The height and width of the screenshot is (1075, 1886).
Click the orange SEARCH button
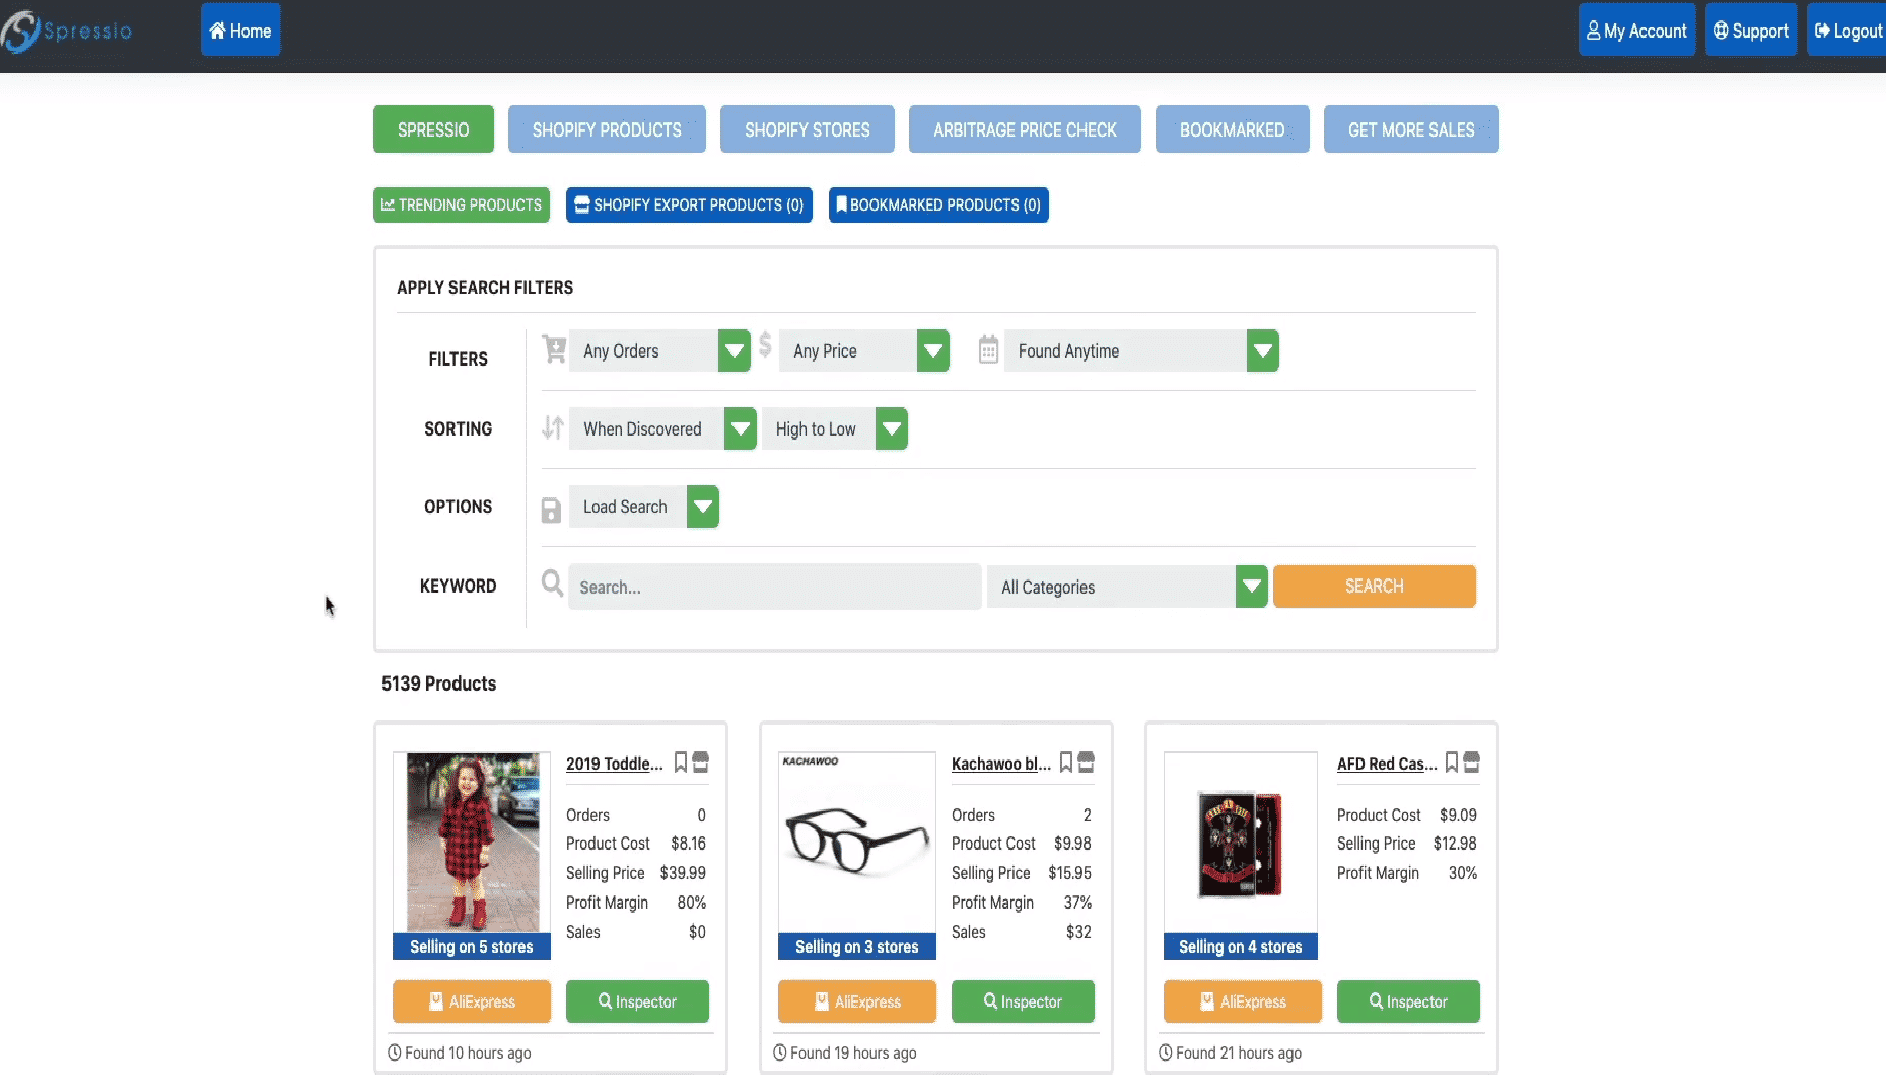click(x=1374, y=587)
